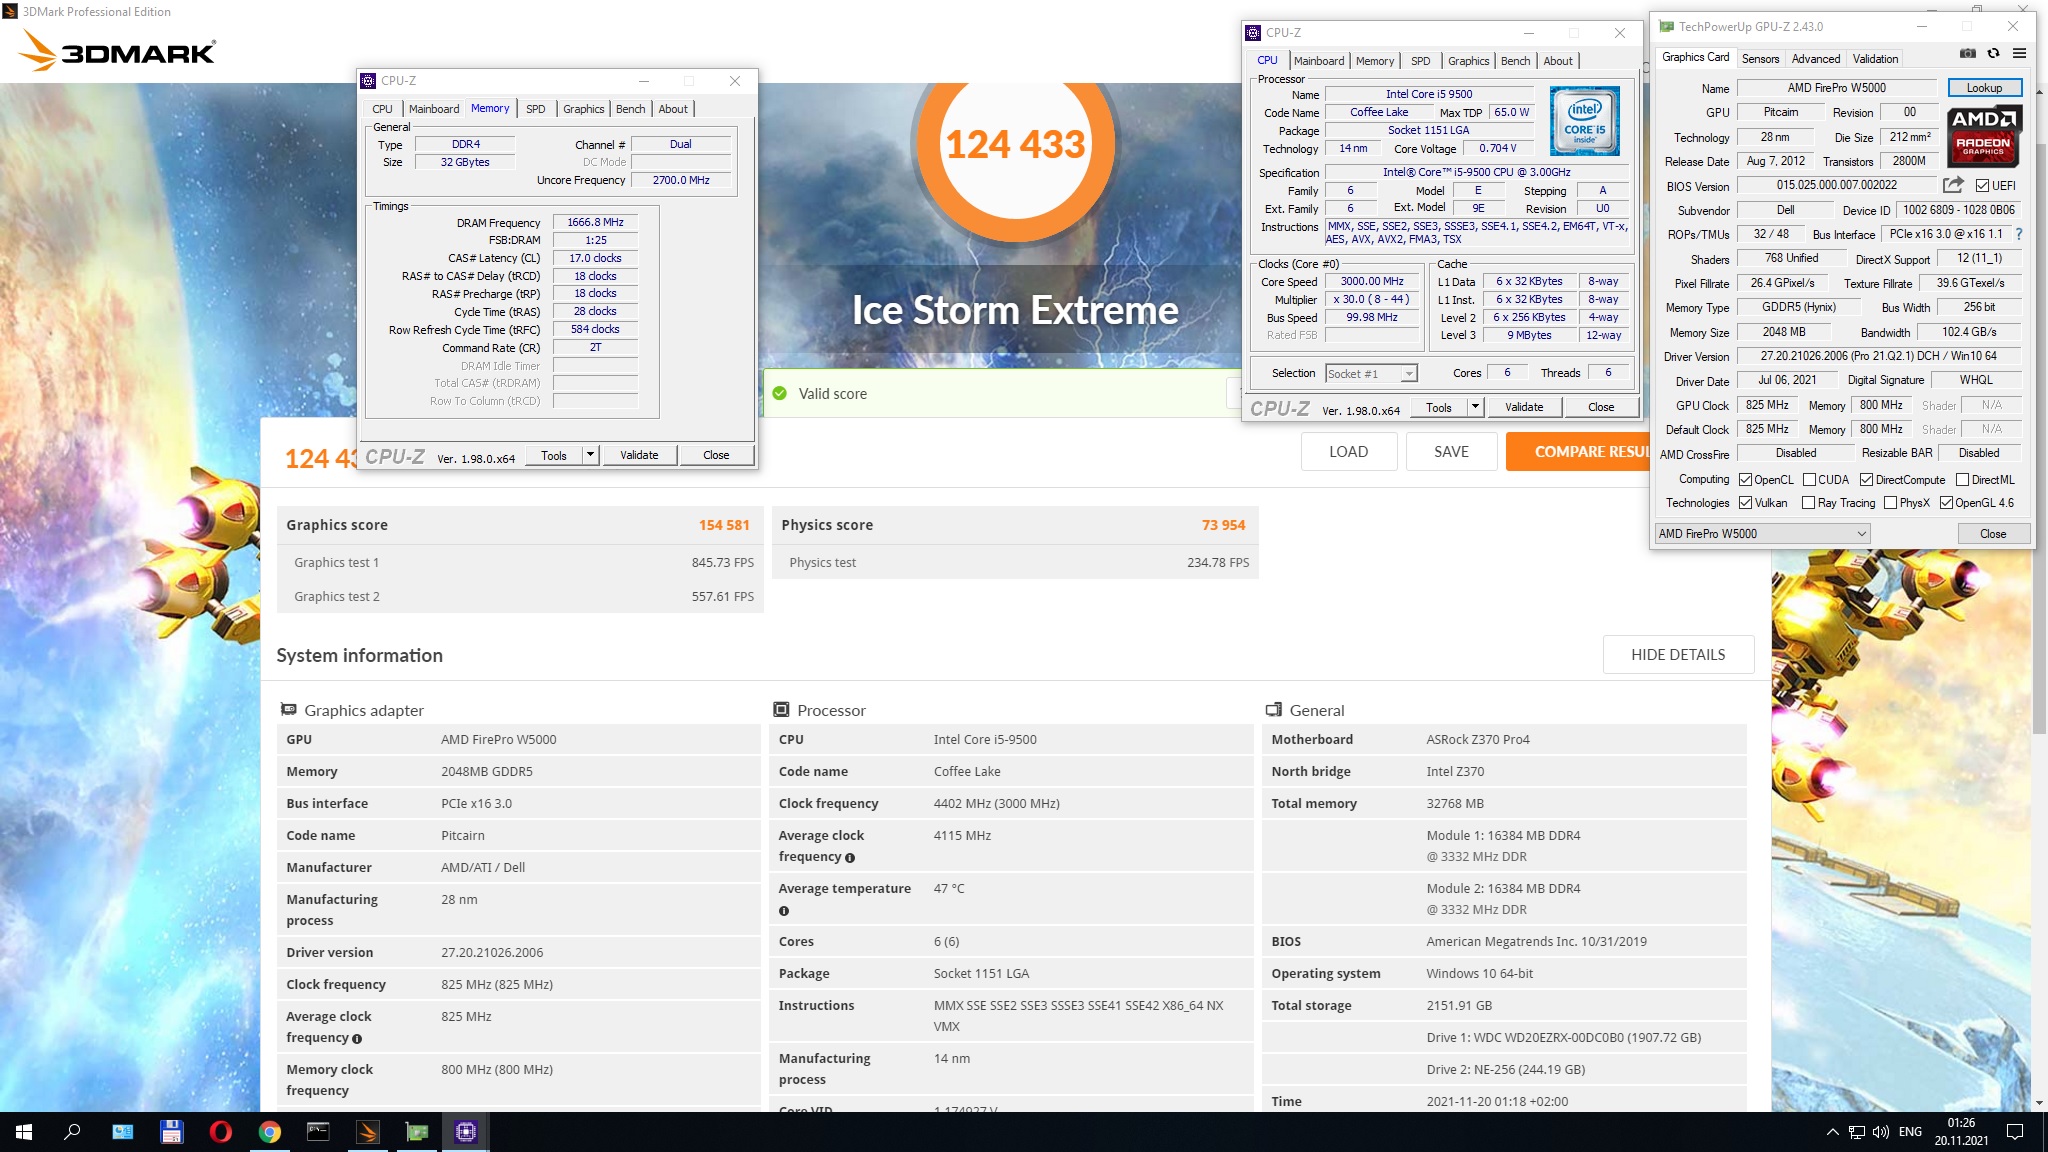
Task: Click the Average temperature info icon
Action: pos(784,911)
